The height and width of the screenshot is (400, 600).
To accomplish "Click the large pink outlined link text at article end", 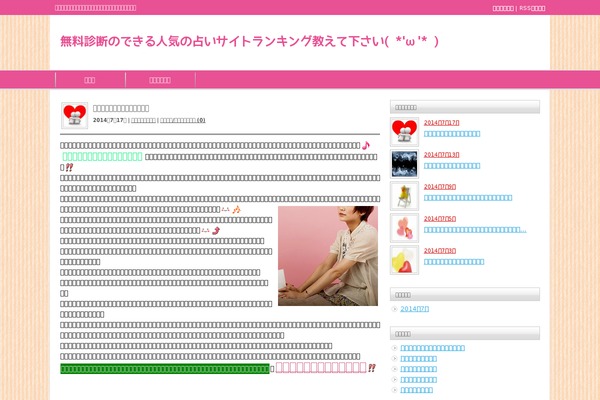I will tap(321, 367).
